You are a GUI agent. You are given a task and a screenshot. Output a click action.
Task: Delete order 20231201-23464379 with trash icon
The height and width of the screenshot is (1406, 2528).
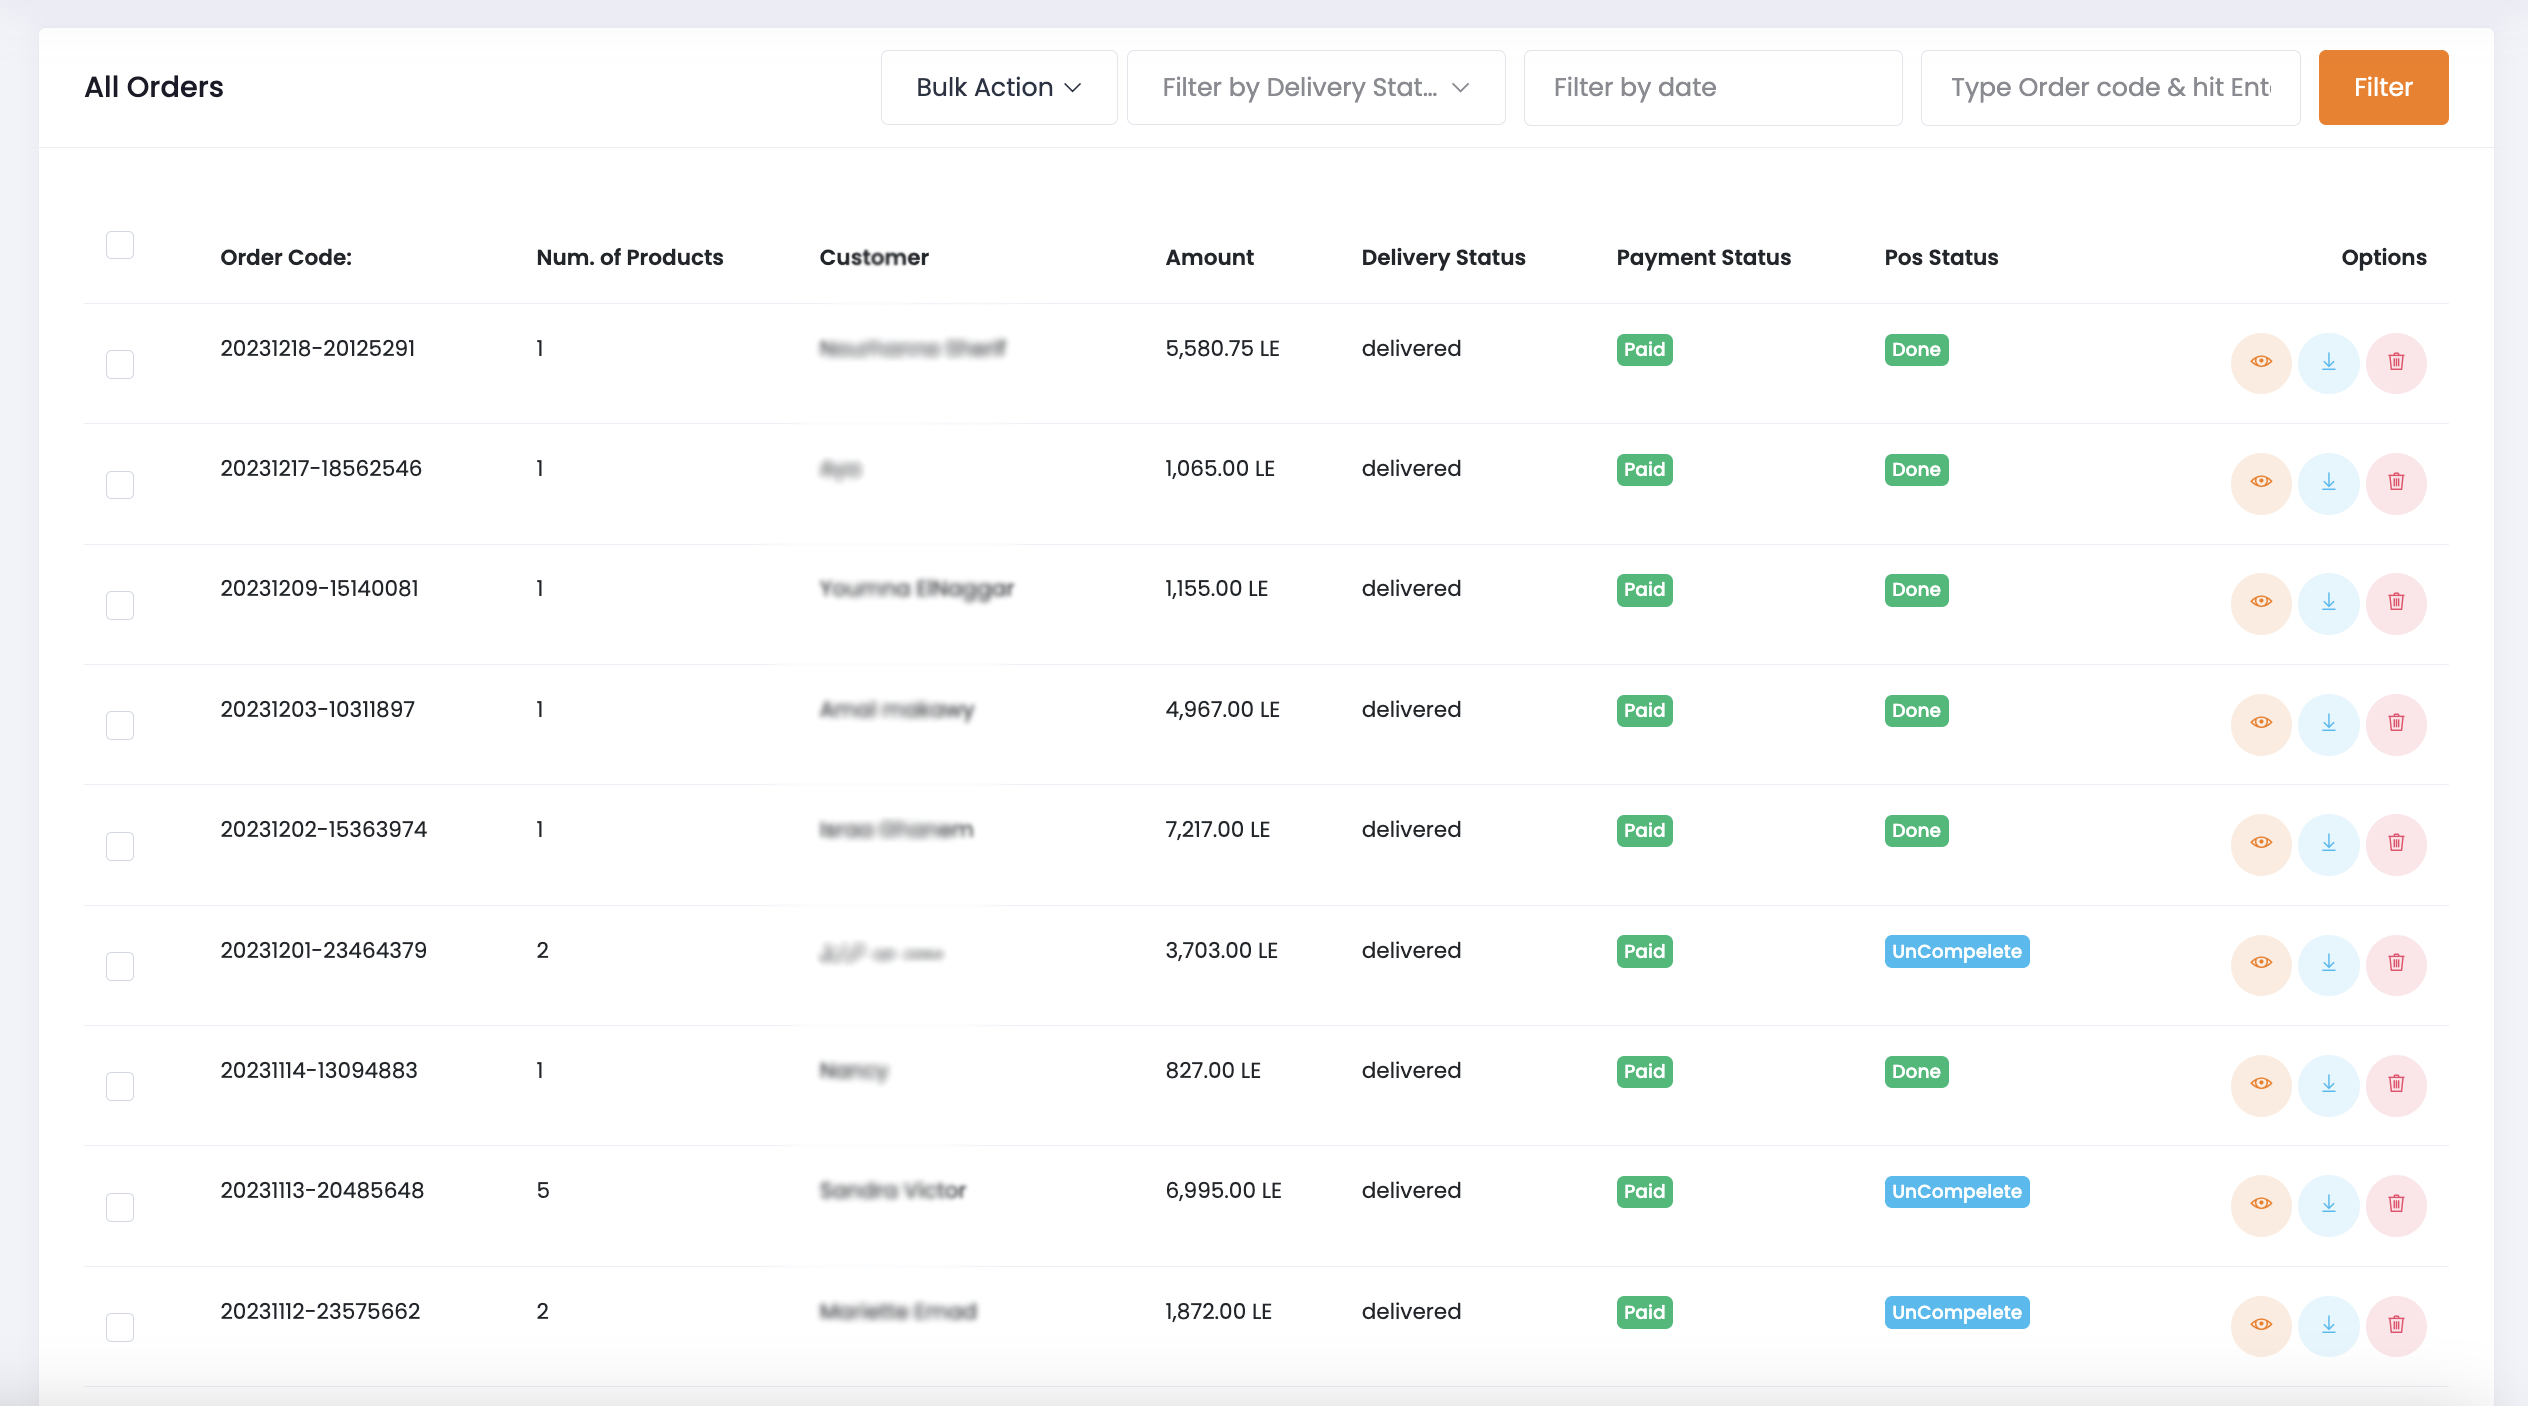2396,964
